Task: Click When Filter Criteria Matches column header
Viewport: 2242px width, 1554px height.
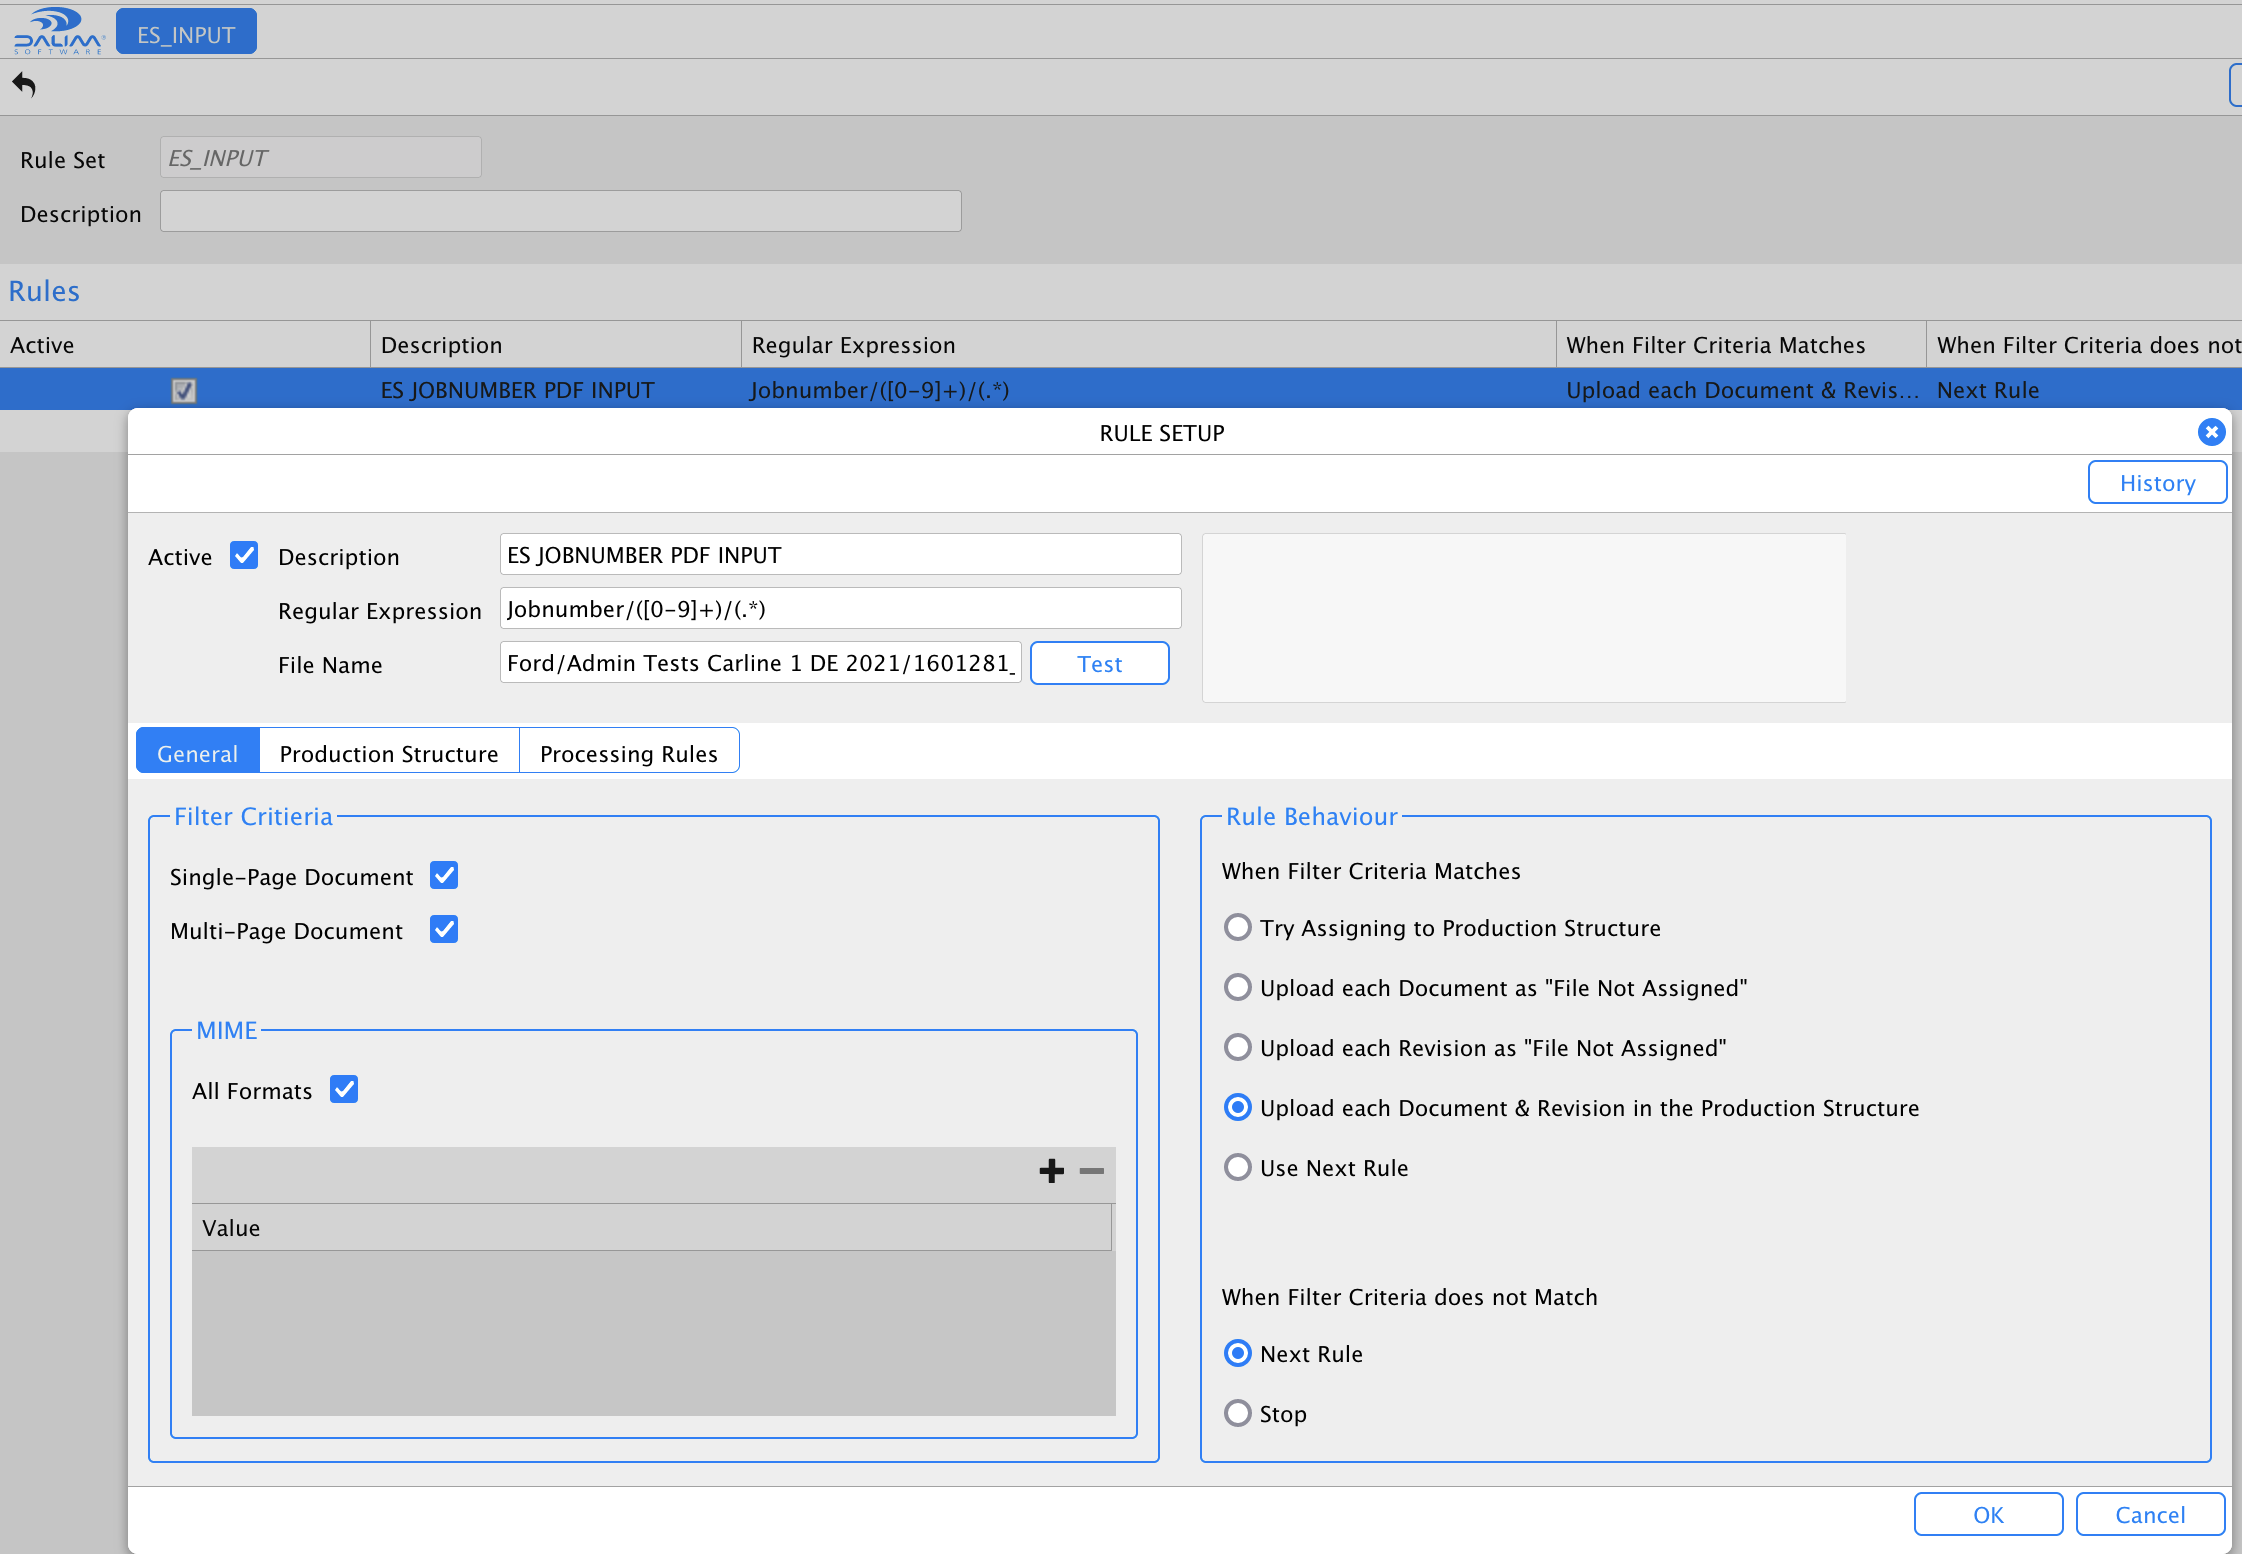Action: tap(1741, 344)
